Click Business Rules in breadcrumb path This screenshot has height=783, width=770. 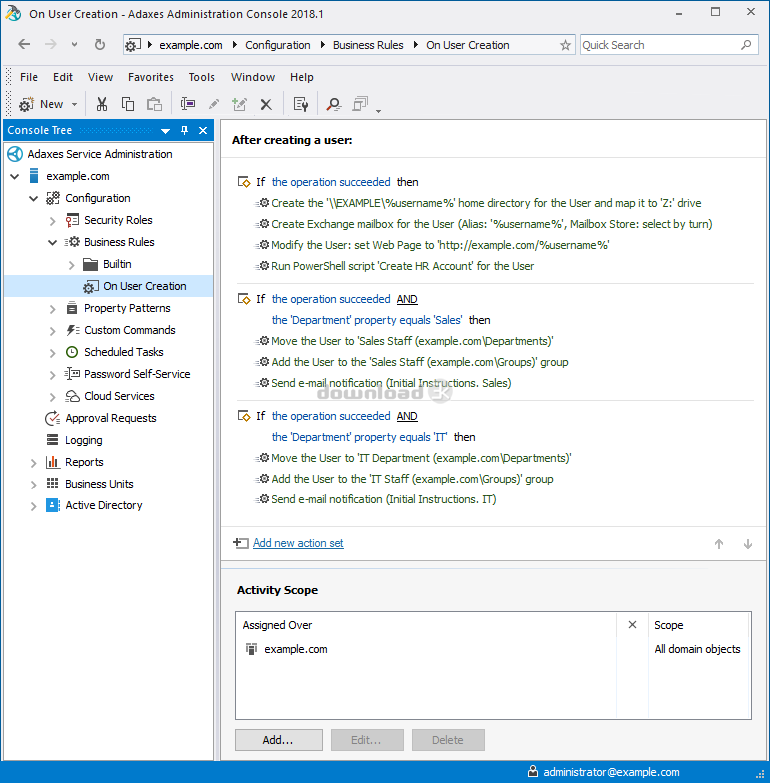point(368,45)
